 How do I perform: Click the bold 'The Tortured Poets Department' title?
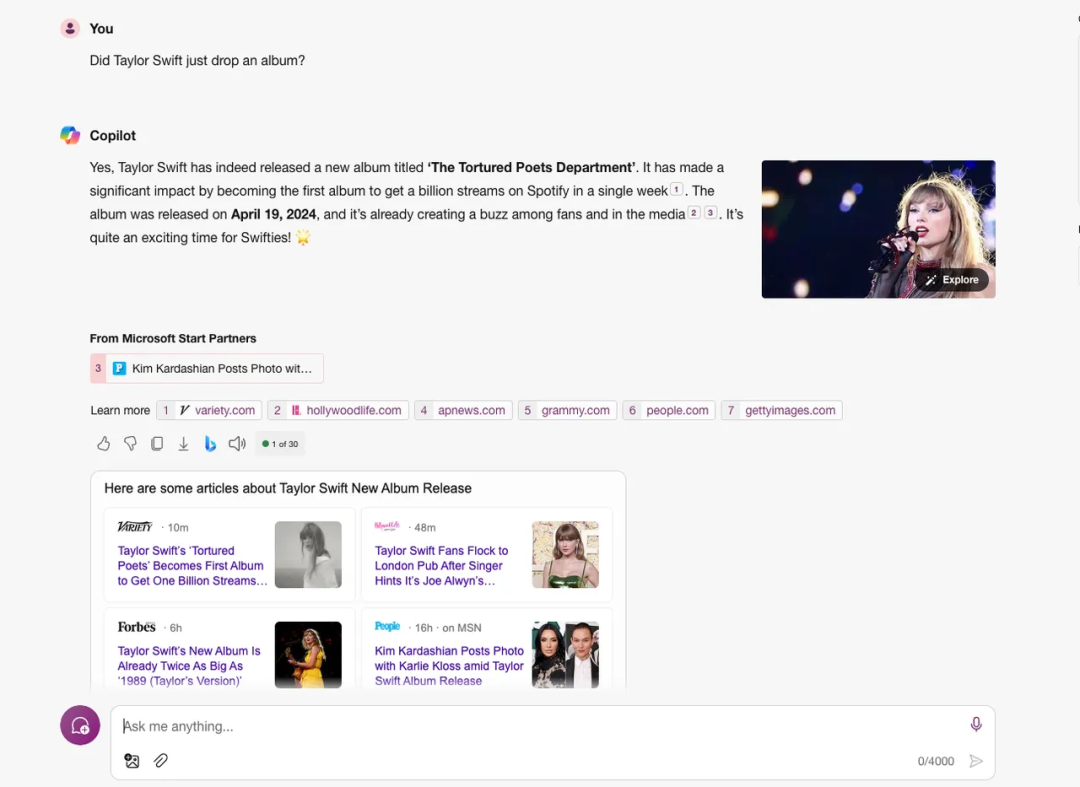coord(531,167)
